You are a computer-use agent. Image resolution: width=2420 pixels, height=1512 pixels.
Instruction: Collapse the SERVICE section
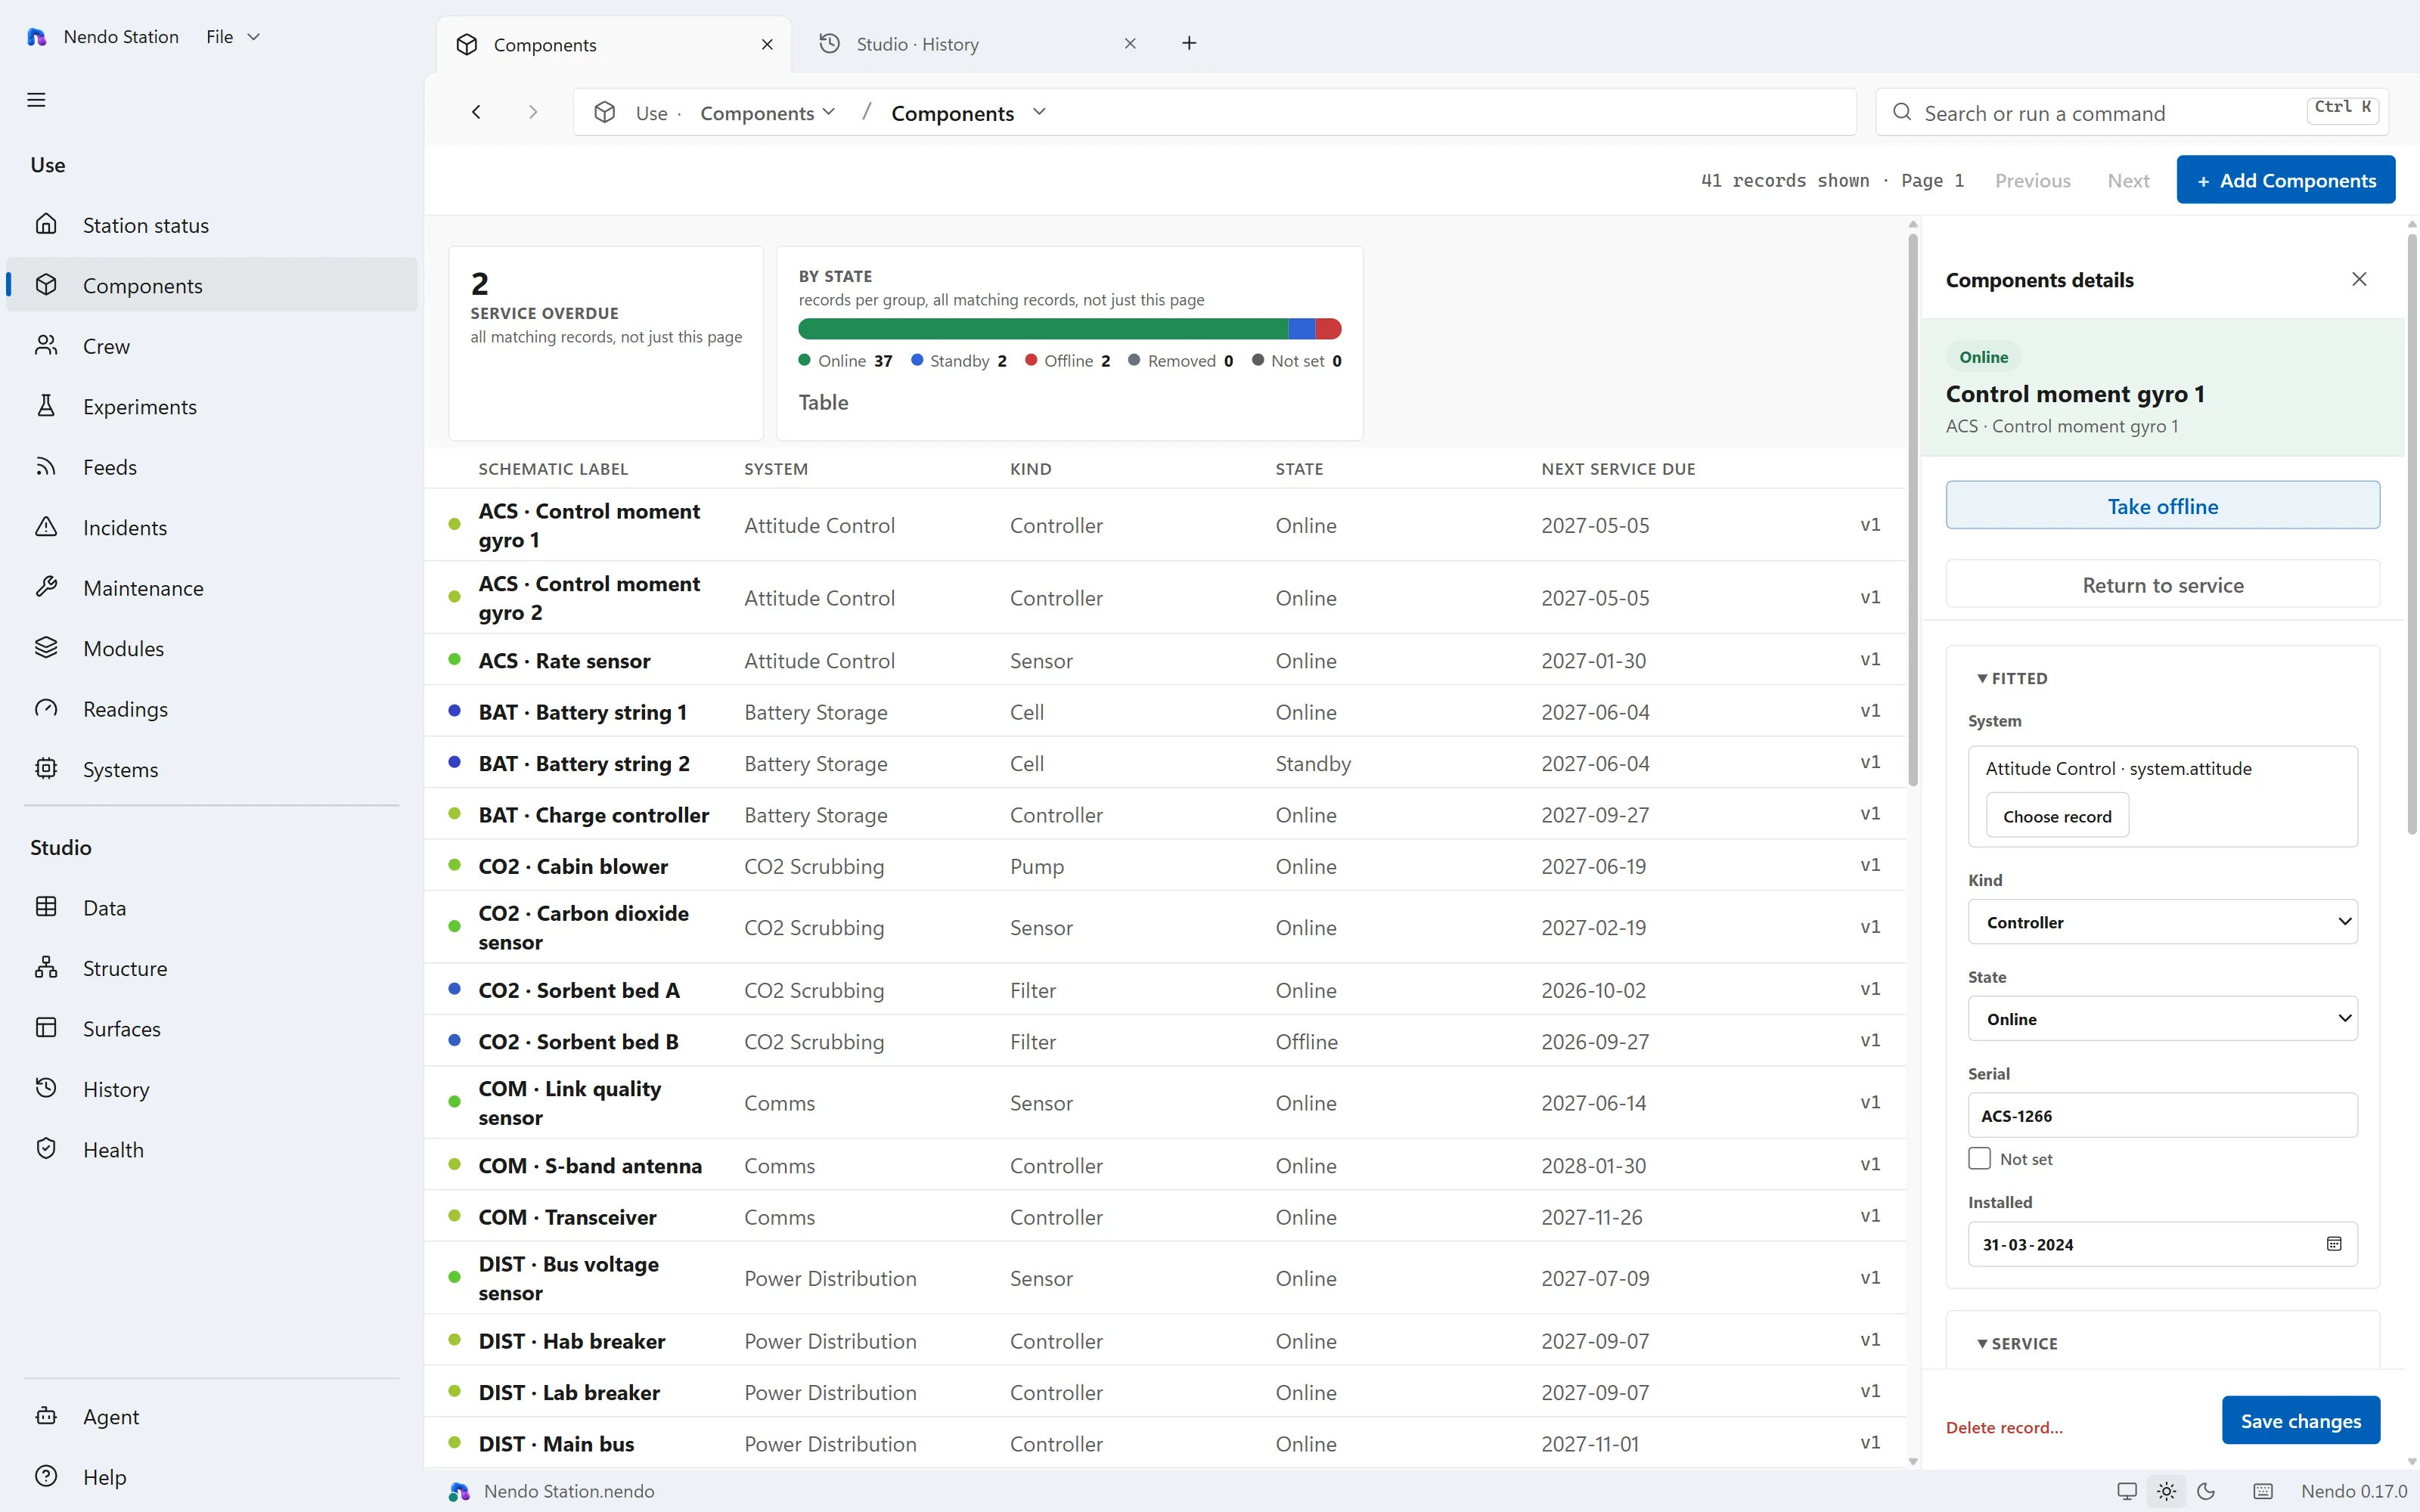coord(2017,1343)
